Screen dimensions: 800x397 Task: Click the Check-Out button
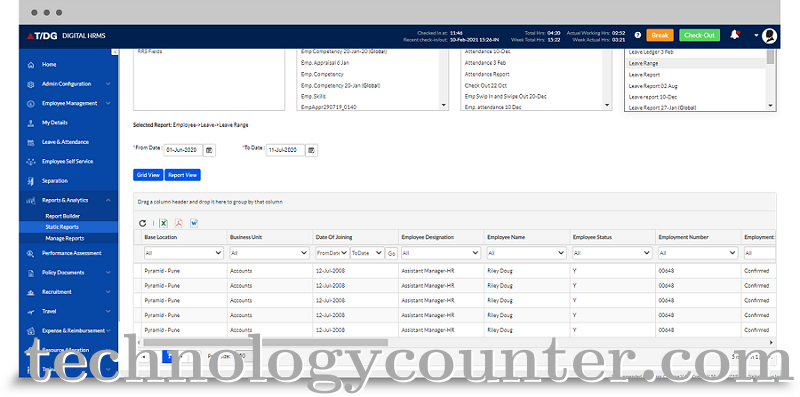click(x=699, y=35)
